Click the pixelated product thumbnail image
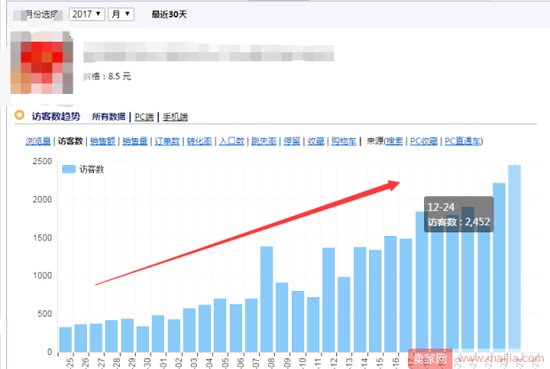This screenshot has width=550, height=369. pyautogui.click(x=42, y=63)
